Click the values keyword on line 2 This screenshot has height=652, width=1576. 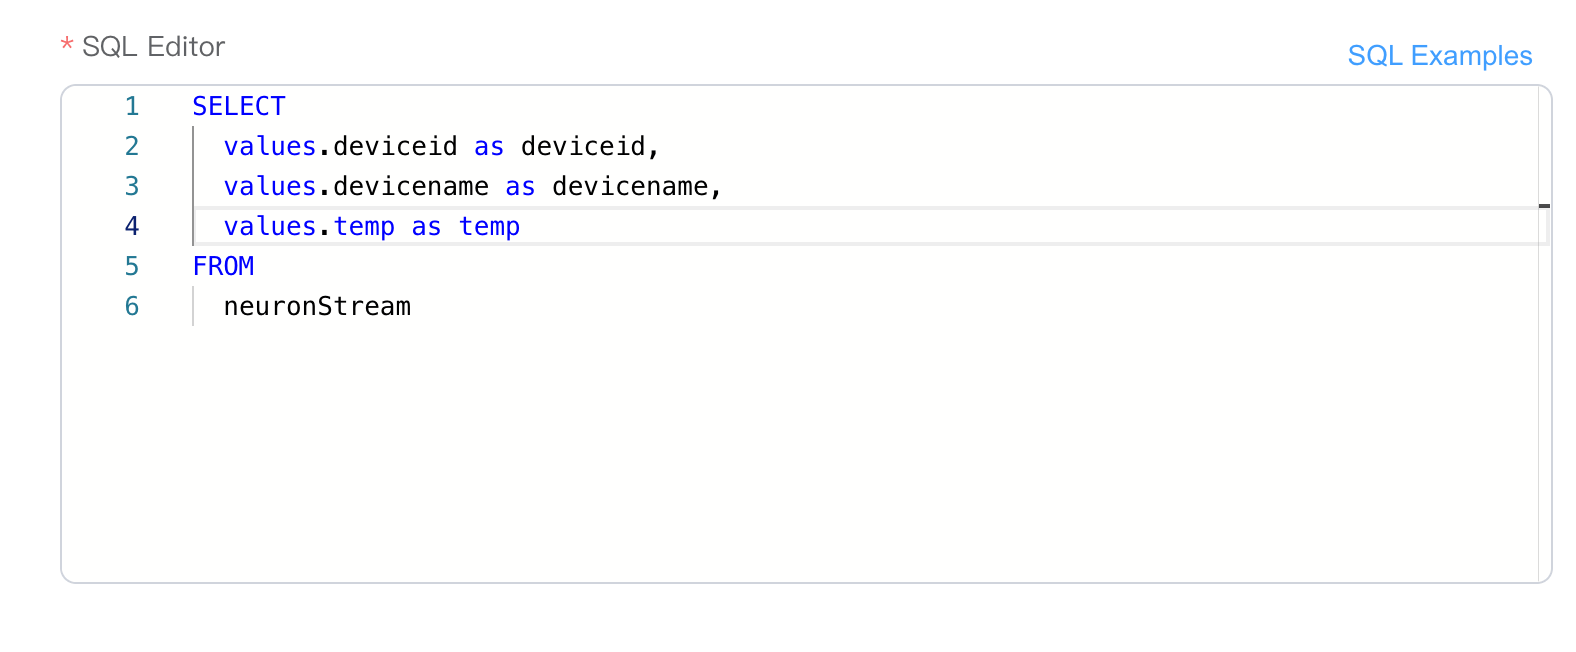(x=269, y=146)
